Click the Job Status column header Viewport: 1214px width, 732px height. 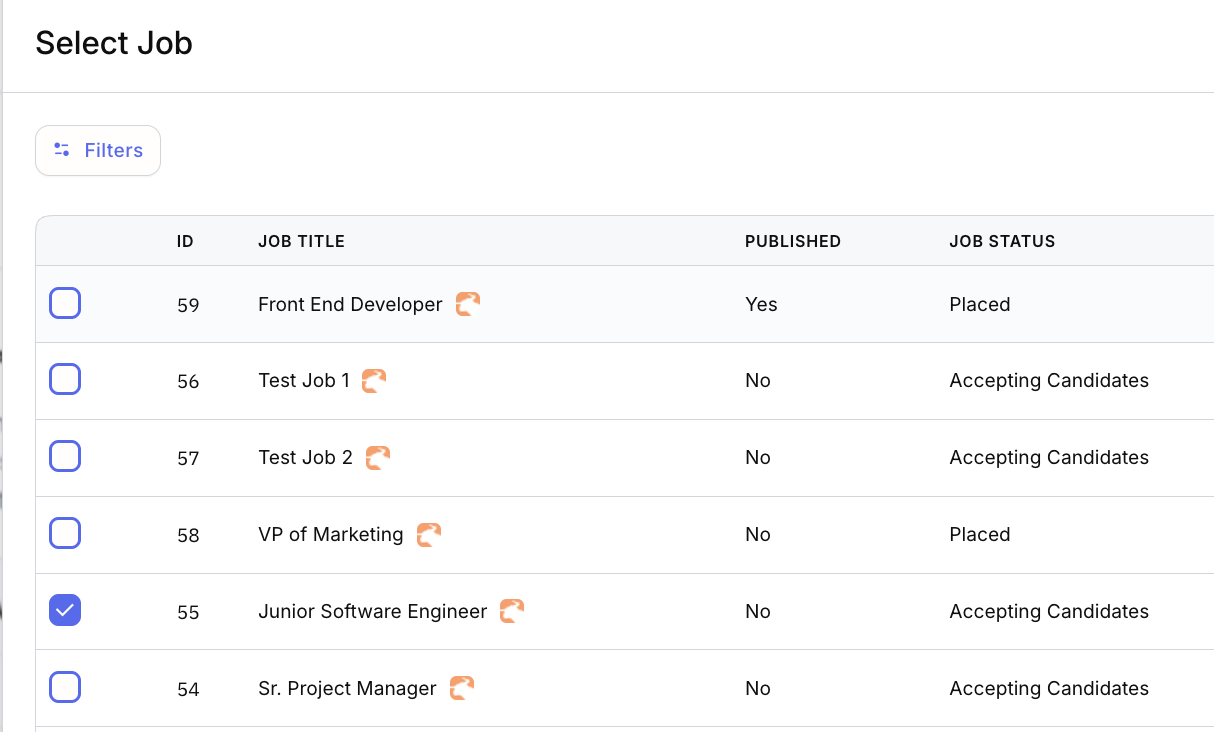coord(1002,241)
